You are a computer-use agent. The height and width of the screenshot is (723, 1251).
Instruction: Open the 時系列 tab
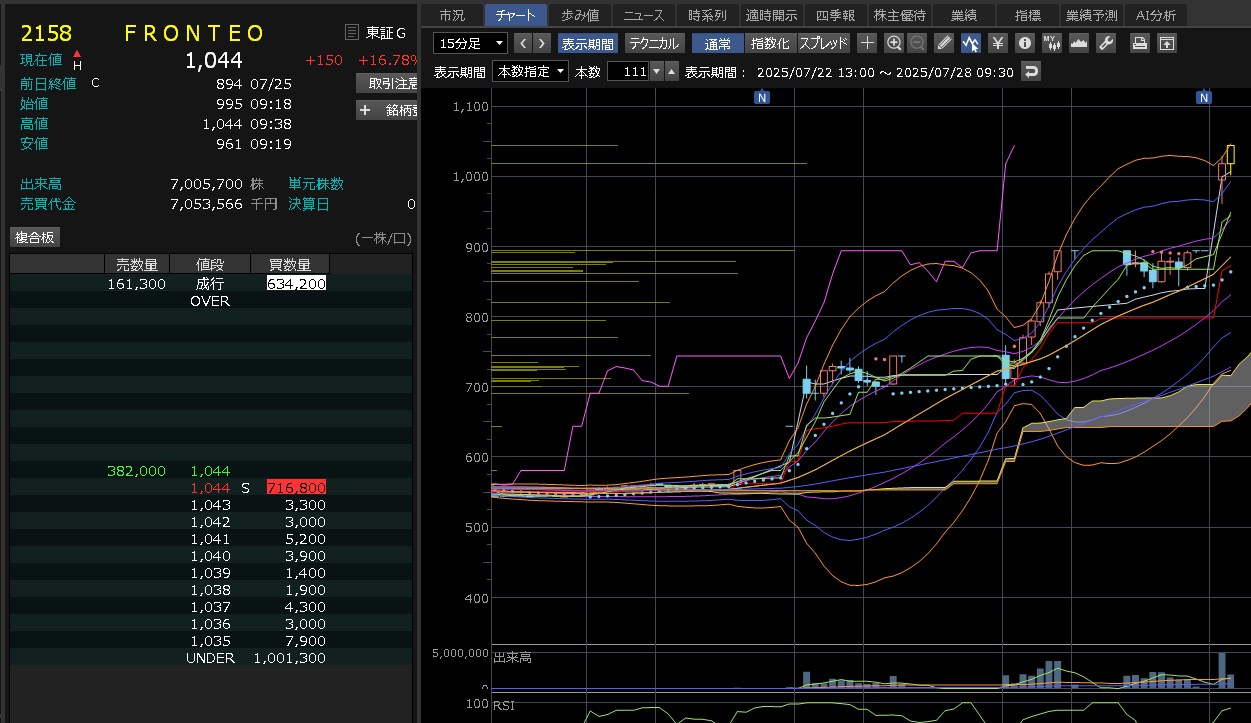point(708,15)
